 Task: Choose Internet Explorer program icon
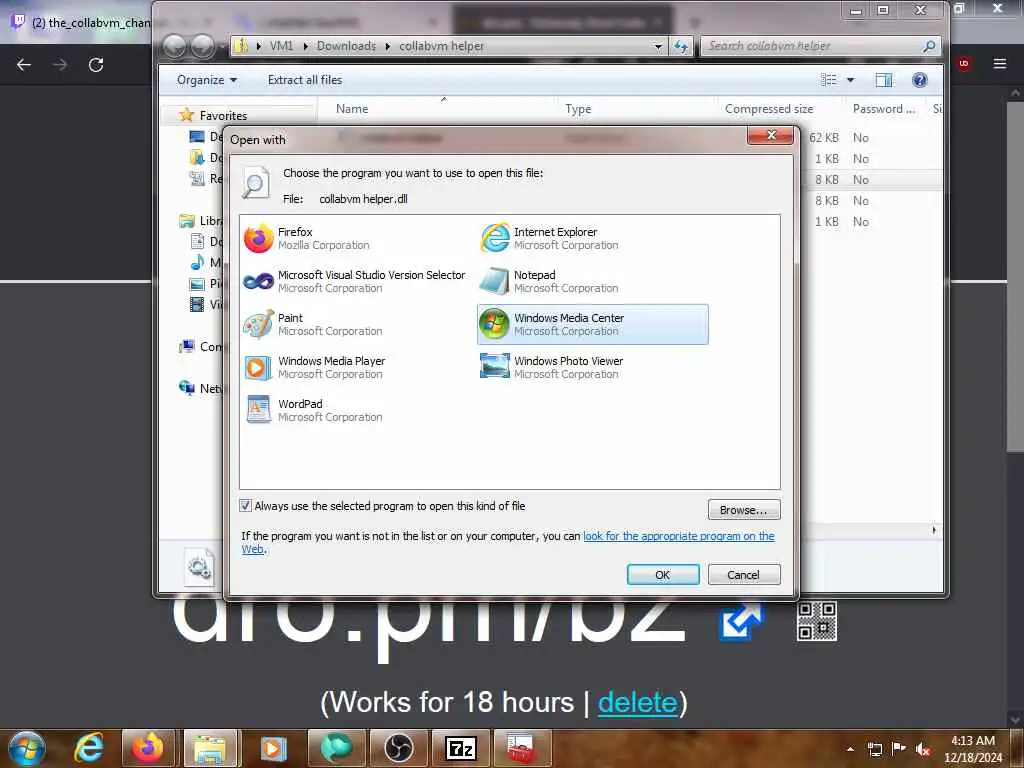[495, 238]
